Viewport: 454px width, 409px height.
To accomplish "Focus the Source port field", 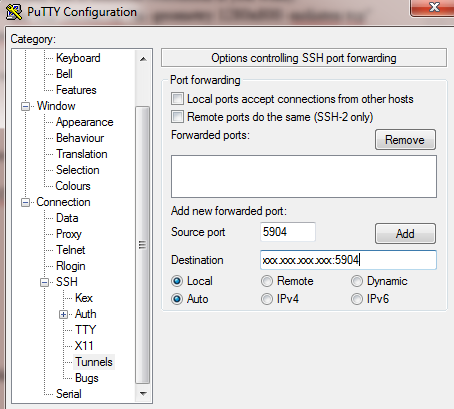I will 288,232.
